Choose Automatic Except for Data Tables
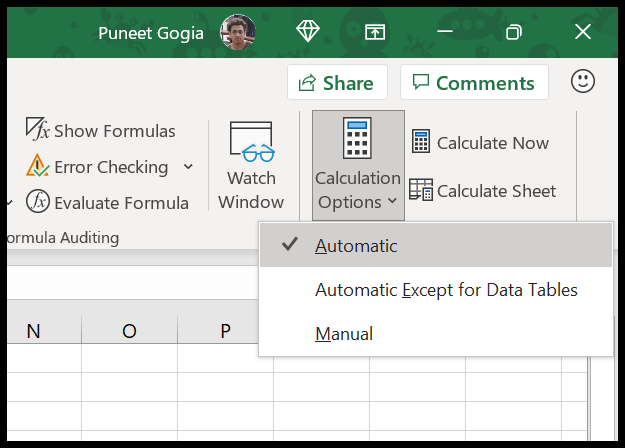The height and width of the screenshot is (448, 625). pos(446,290)
